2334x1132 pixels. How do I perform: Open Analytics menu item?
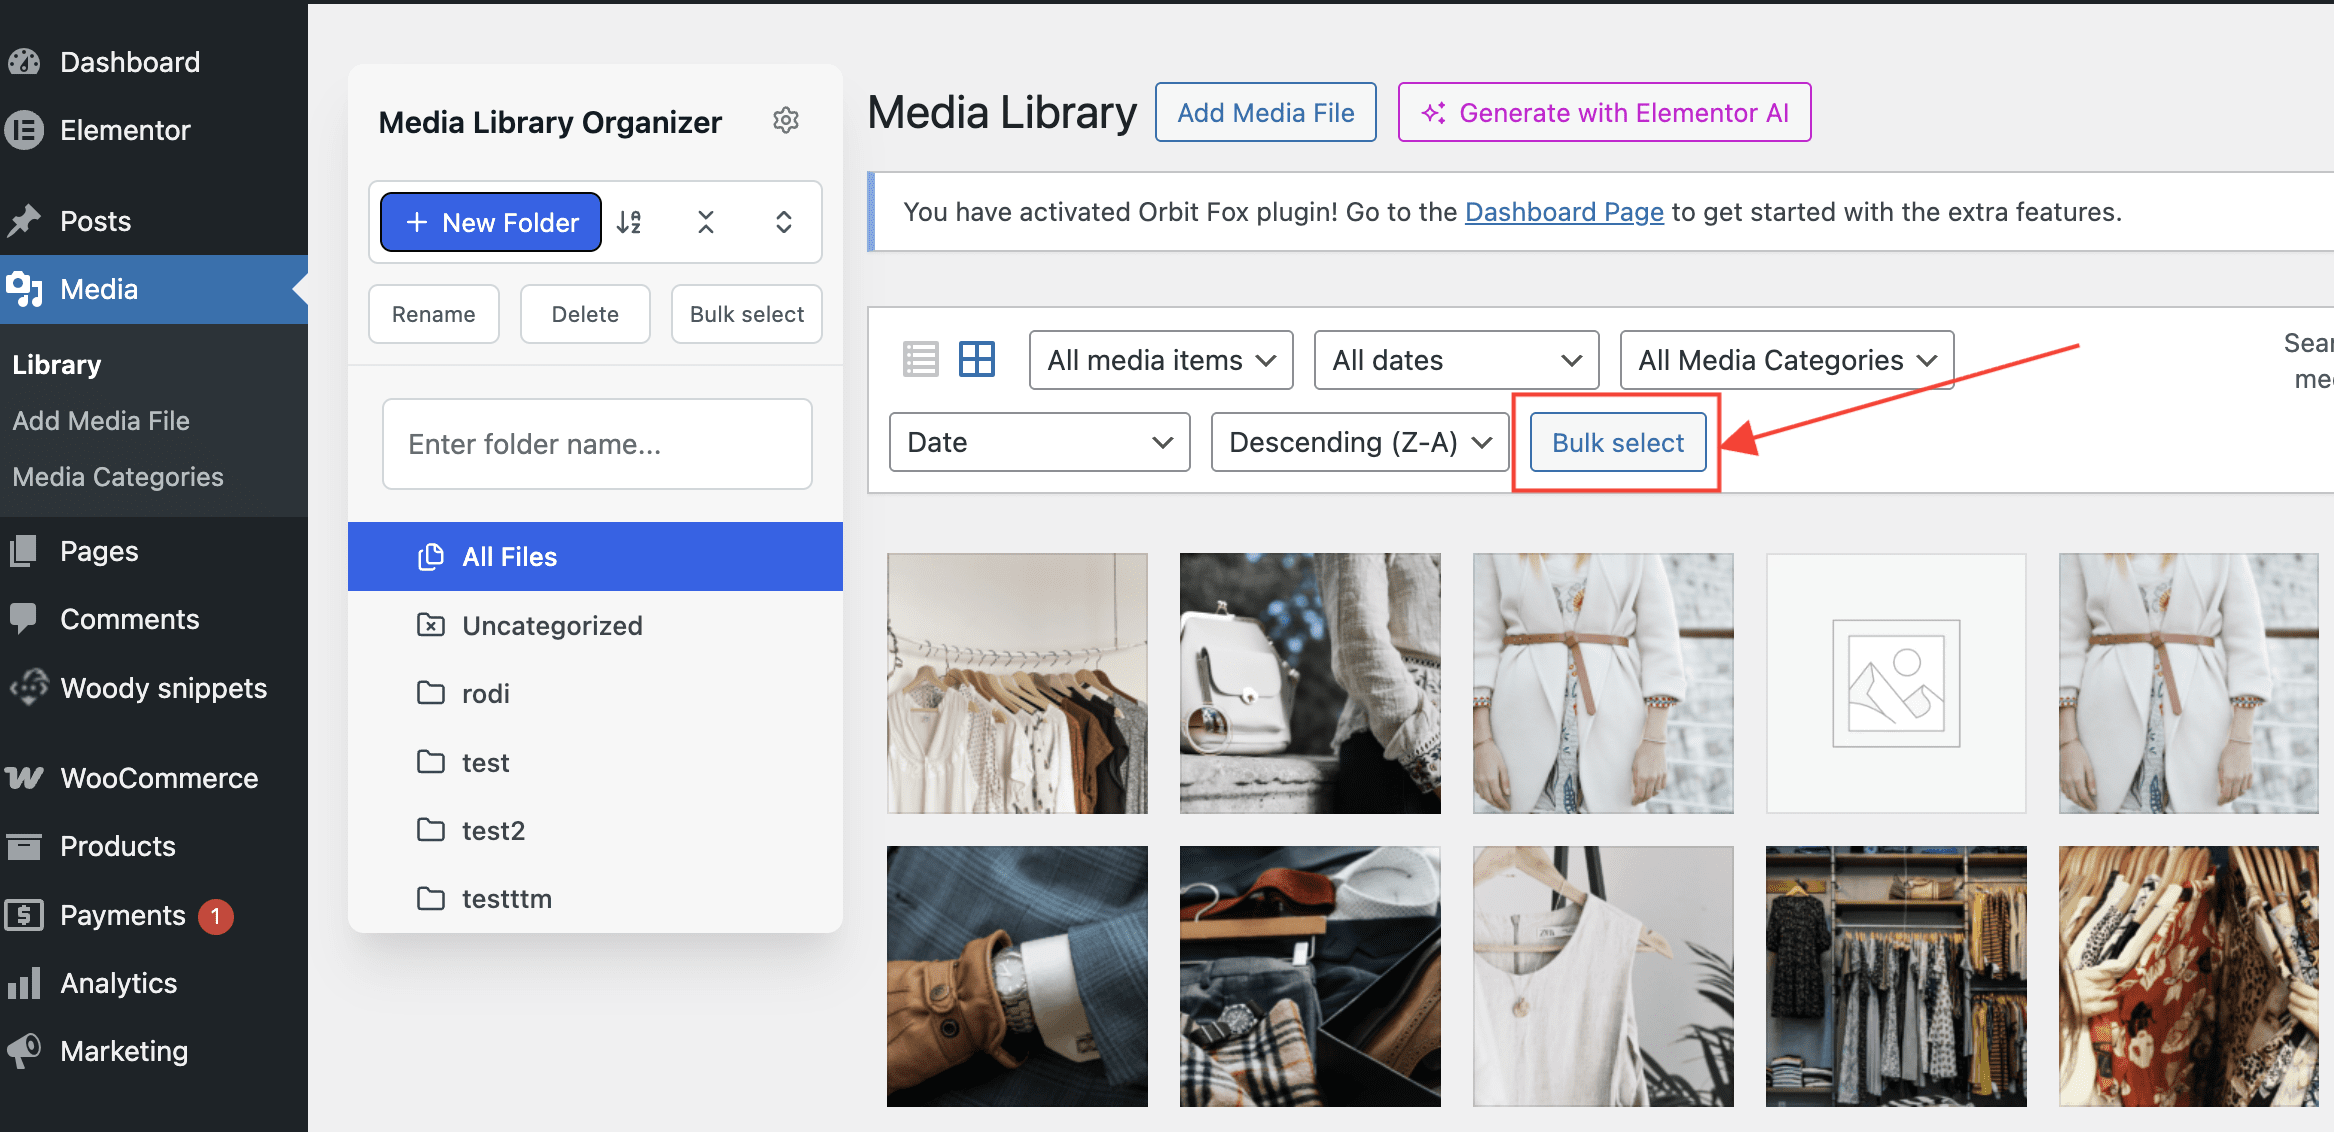(118, 983)
